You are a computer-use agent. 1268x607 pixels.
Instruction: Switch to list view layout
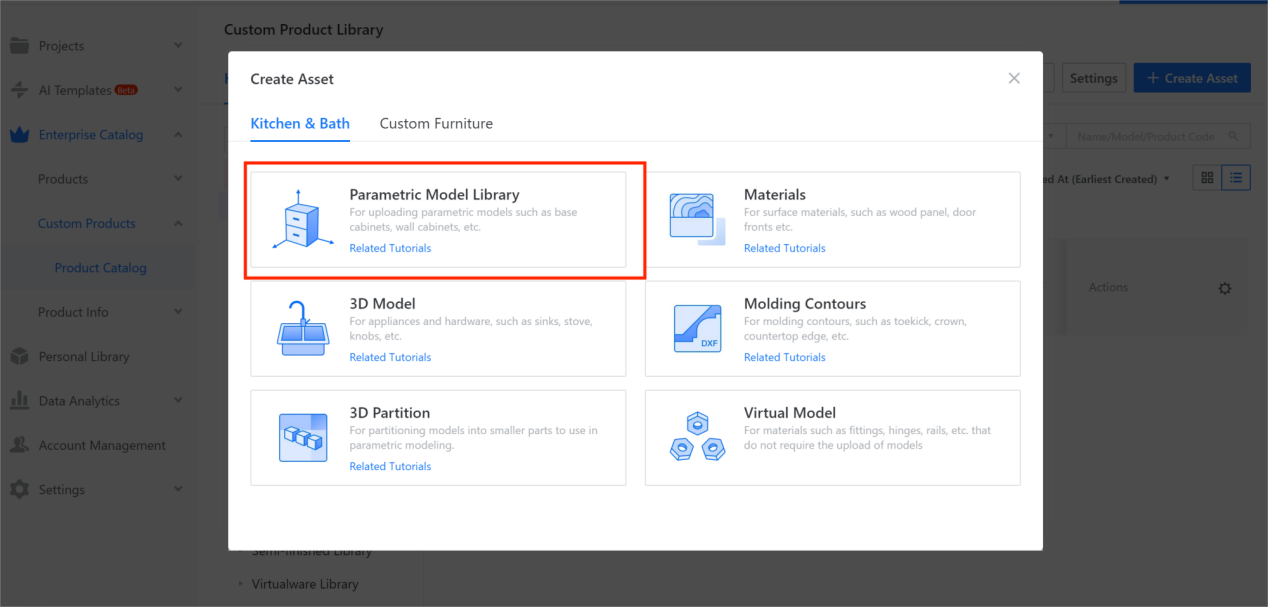coord(1236,178)
